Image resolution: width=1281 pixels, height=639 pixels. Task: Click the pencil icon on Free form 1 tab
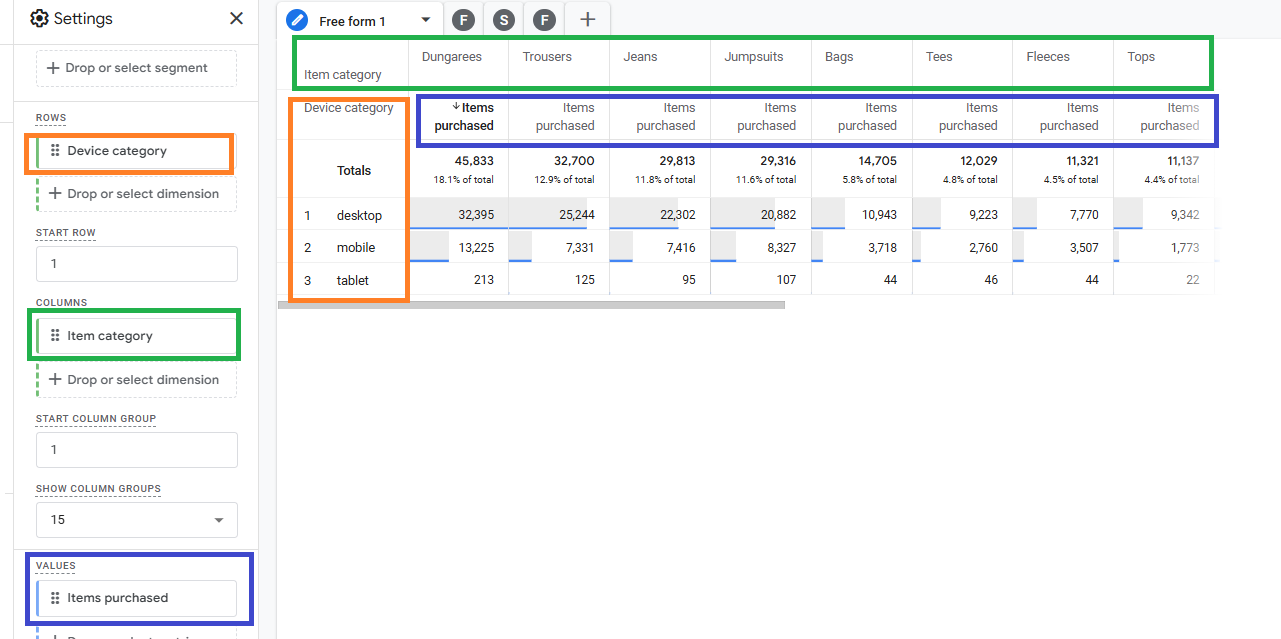click(297, 20)
